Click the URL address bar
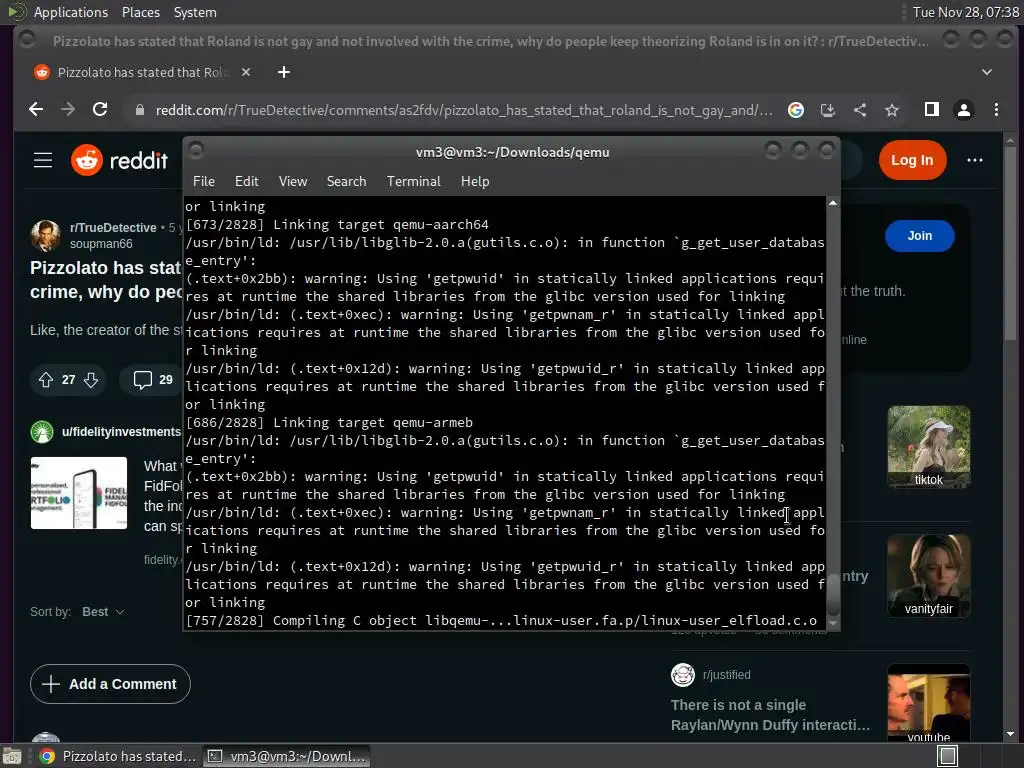This screenshot has height=768, width=1024. tap(464, 110)
